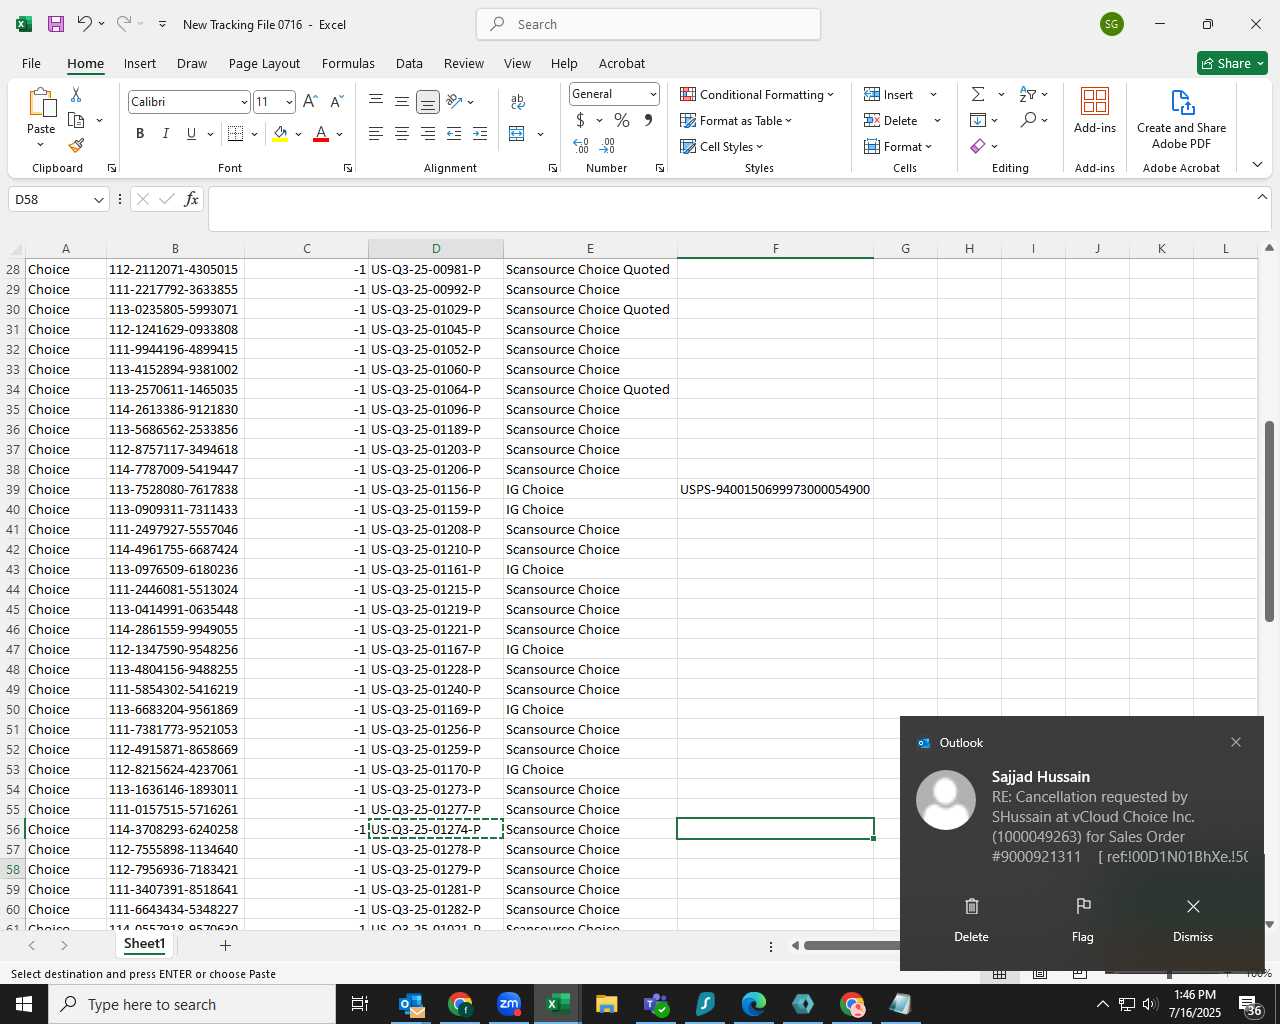1280x1024 pixels.
Task: Open the Calibri font name dropdown
Action: click(243, 102)
